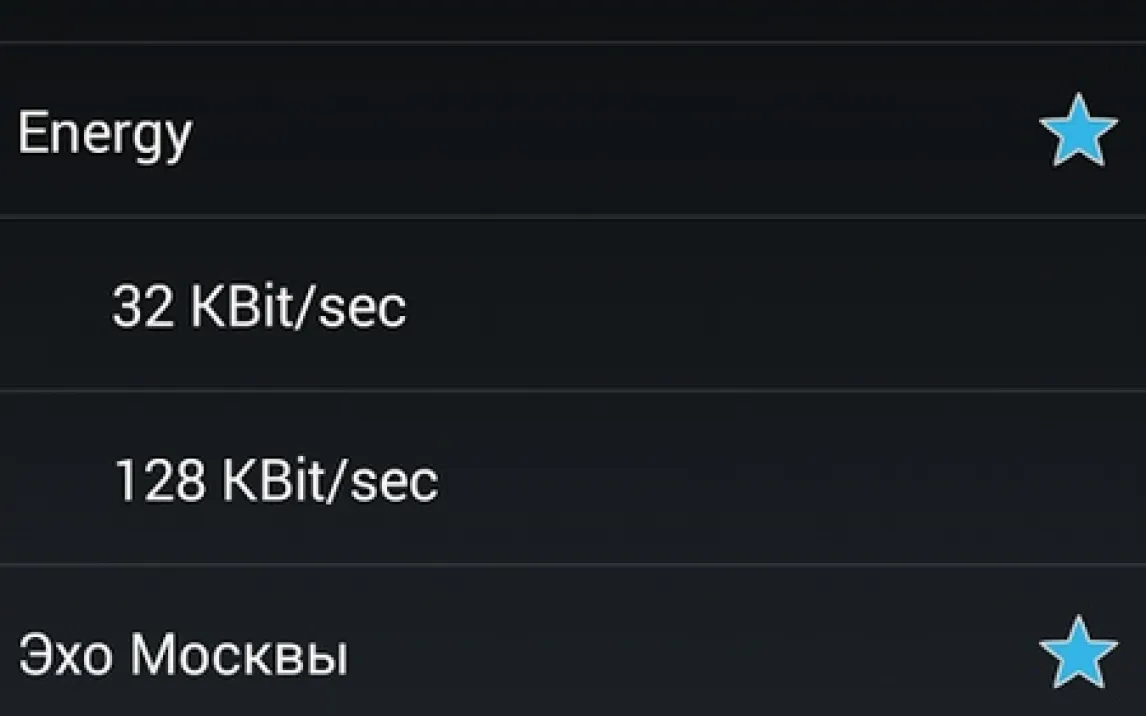Select the 32 KBit/sec stream
The width and height of the screenshot is (1146, 716).
pyautogui.click(x=259, y=305)
